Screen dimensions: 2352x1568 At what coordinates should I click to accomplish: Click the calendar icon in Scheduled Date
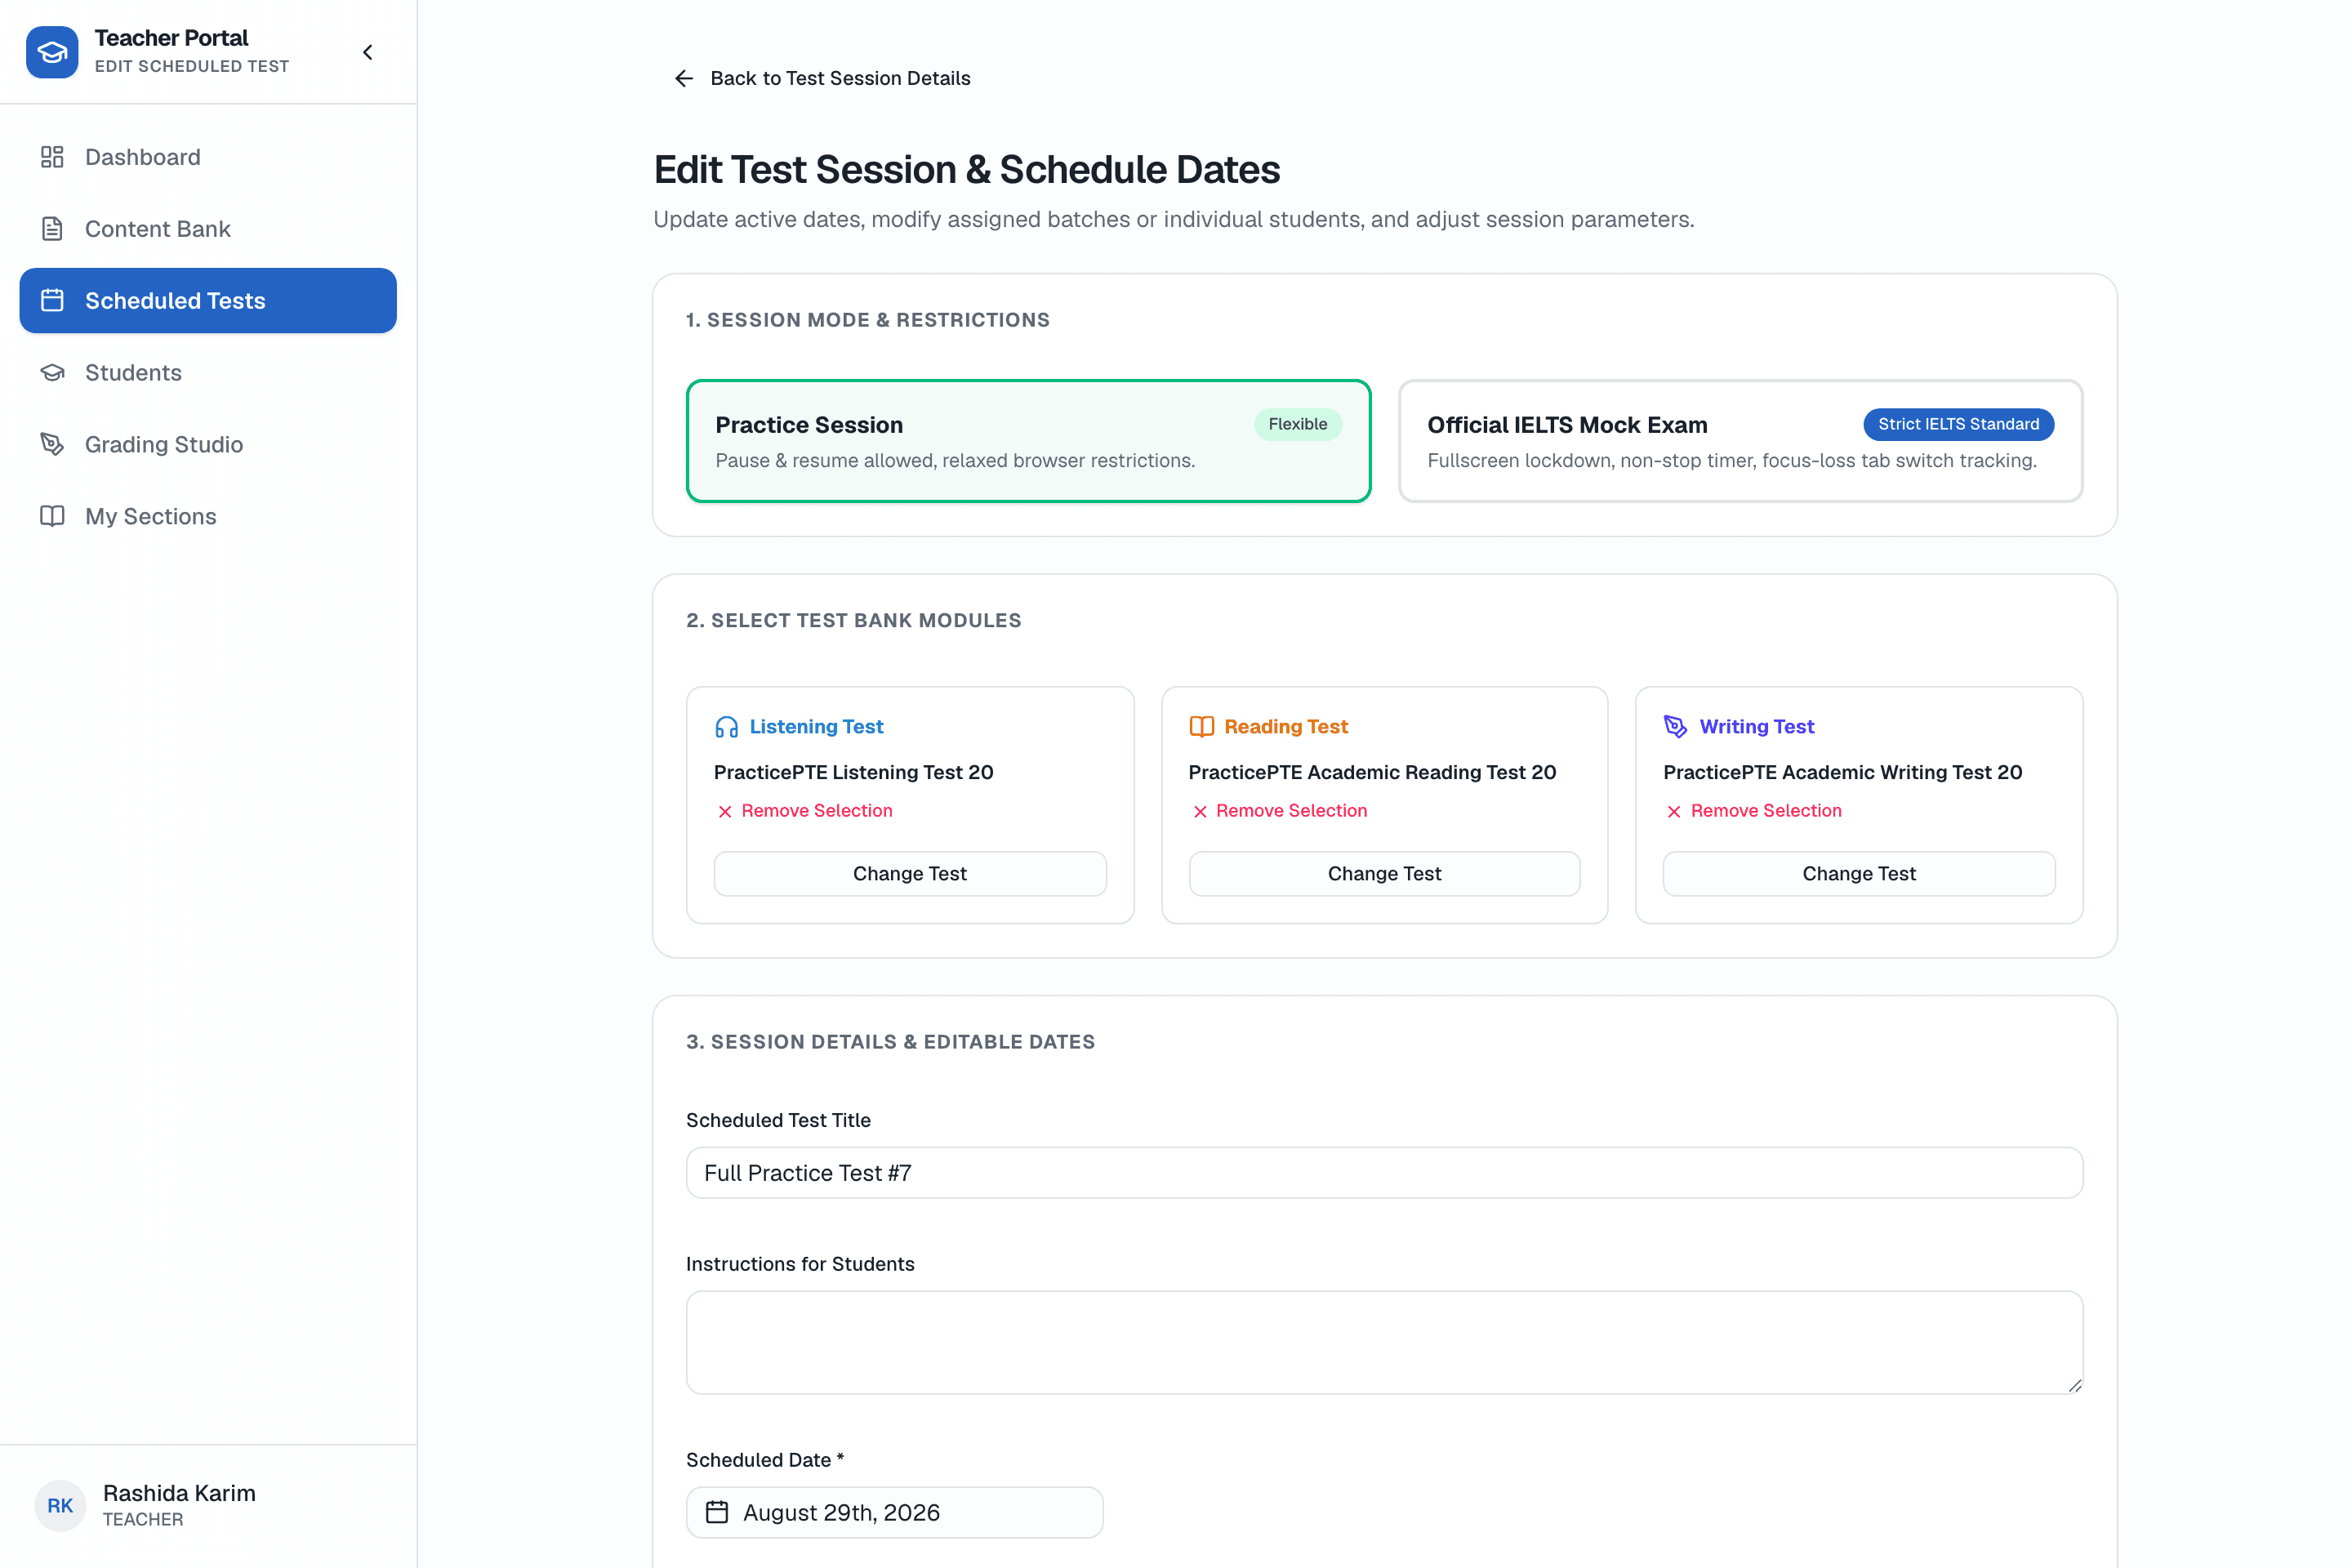[x=717, y=1512]
